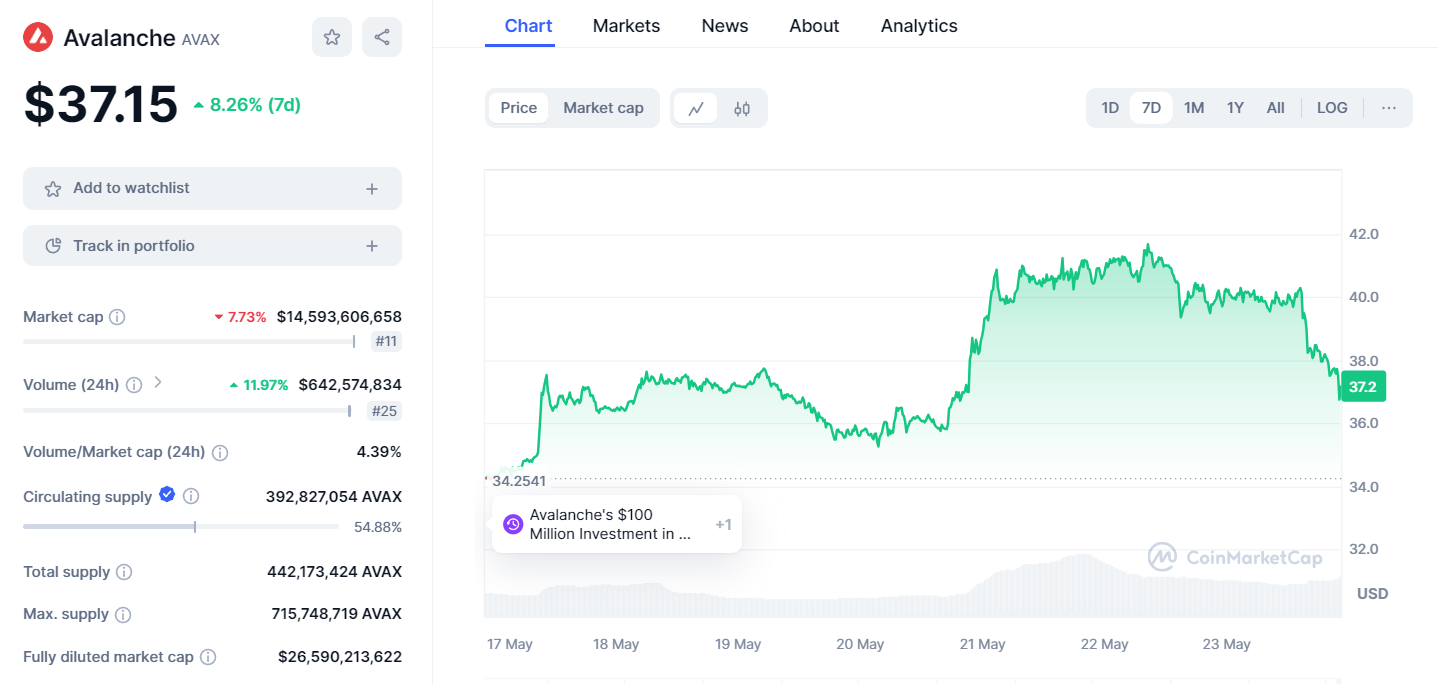1438x684 pixels.
Task: Click the 8.26% (7d) change indicator
Action: pyautogui.click(x=247, y=104)
